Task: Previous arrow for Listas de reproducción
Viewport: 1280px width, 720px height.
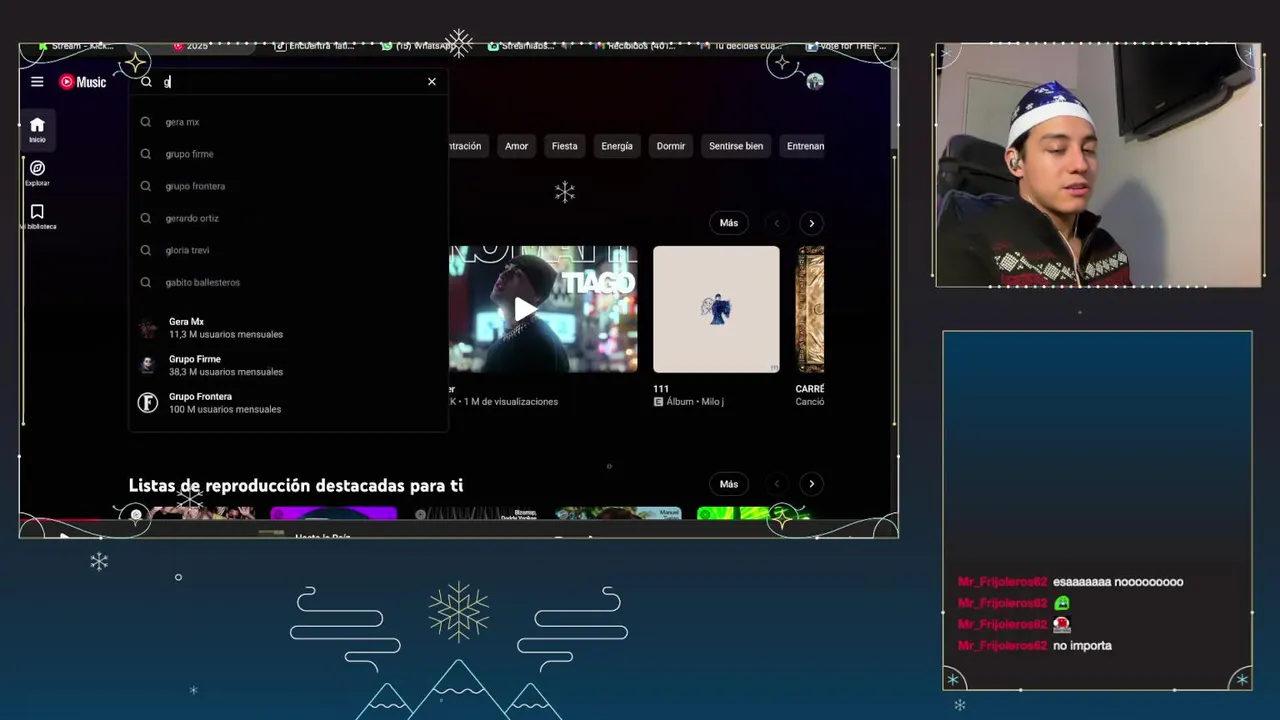Action: click(x=776, y=484)
